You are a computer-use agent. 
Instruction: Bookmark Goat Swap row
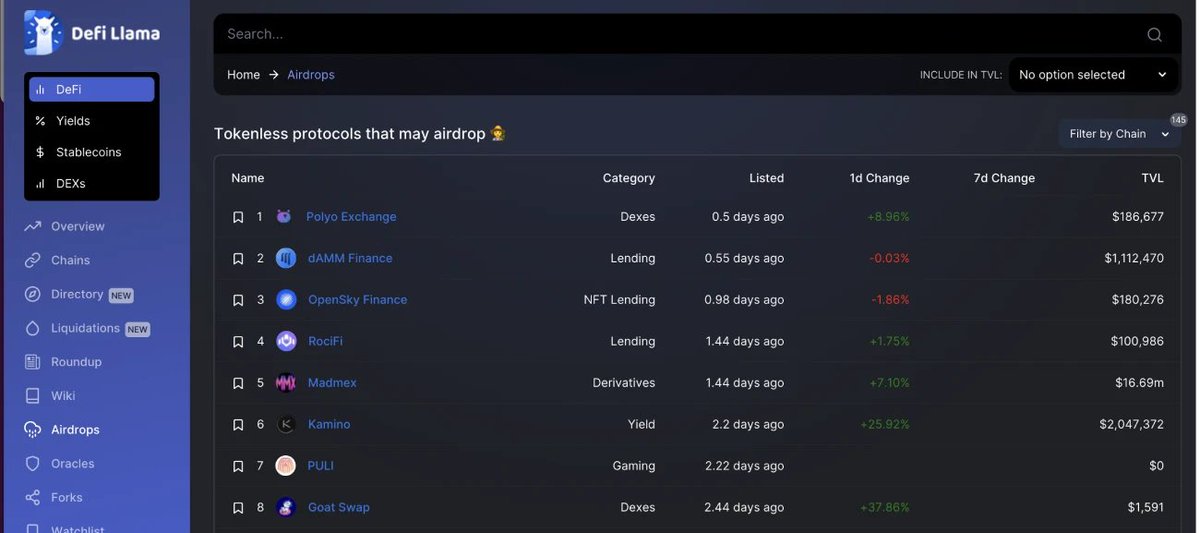tap(238, 507)
